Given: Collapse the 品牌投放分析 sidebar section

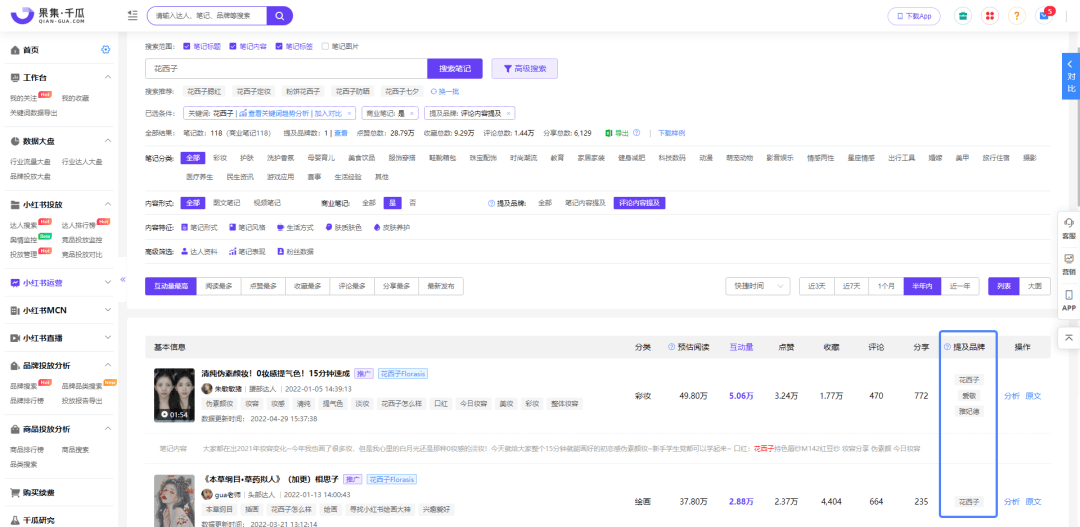Looking at the screenshot, I should click(x=107, y=365).
